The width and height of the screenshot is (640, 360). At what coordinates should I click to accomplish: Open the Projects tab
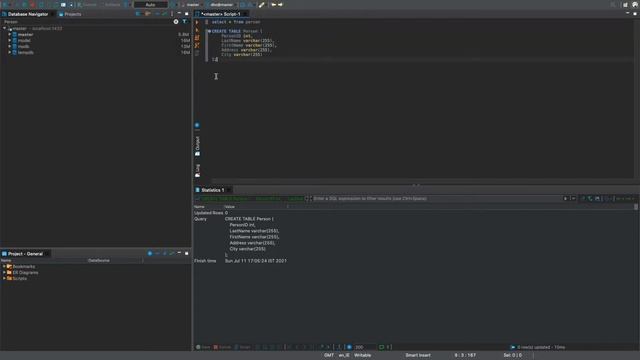coord(70,14)
